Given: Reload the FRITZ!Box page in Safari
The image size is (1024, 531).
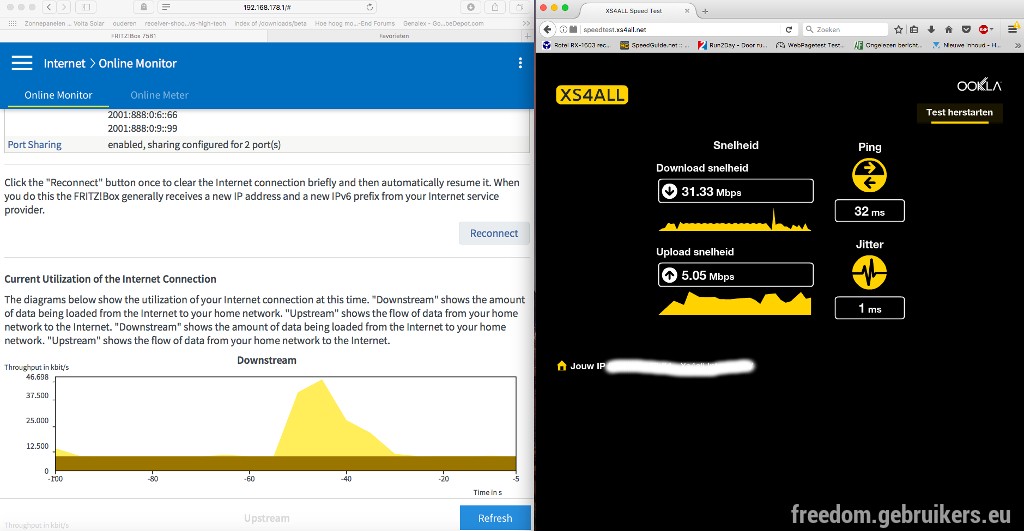Looking at the screenshot, I should pos(370,7).
